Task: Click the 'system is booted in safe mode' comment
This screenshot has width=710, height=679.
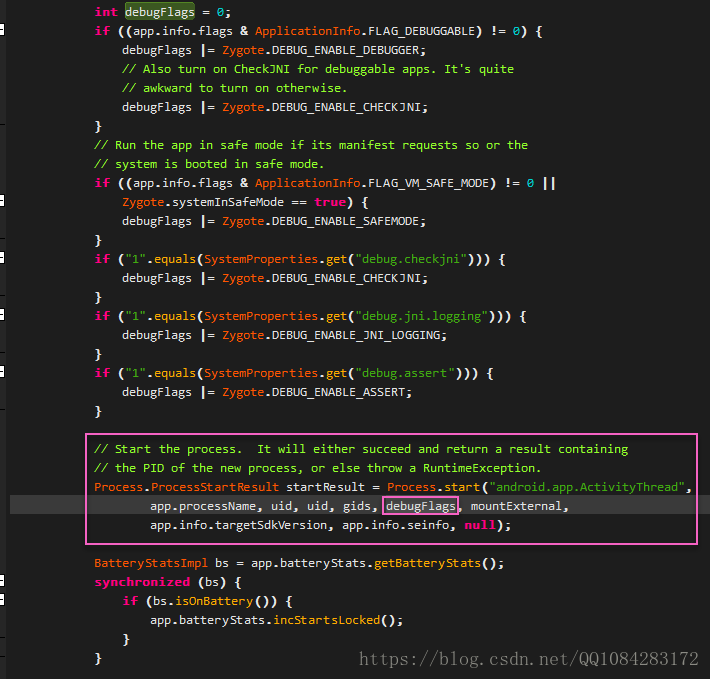Action: tap(209, 164)
